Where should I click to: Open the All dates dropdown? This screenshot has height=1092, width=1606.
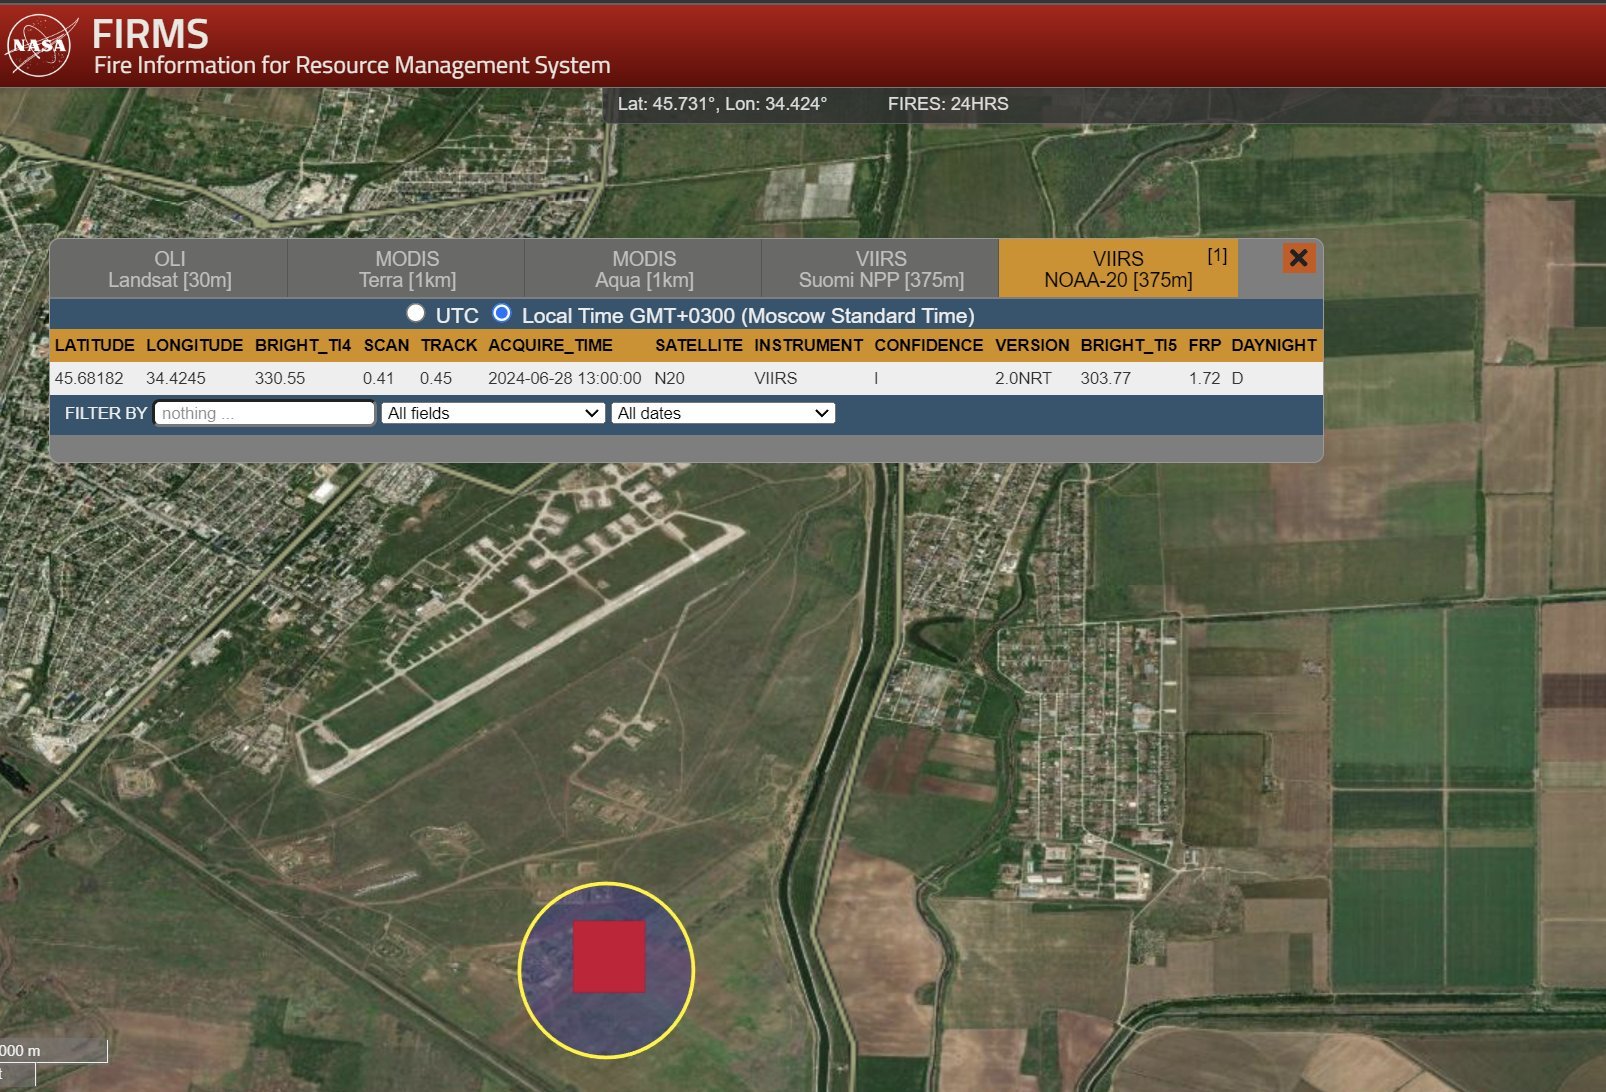pyautogui.click(x=723, y=413)
